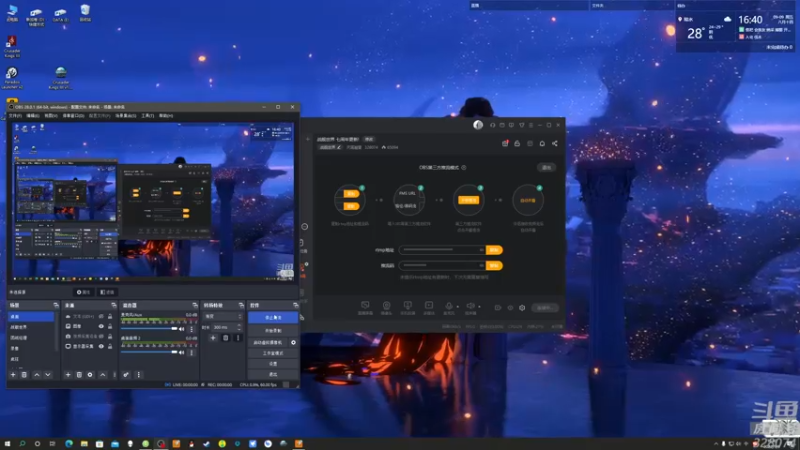Open the Help menu in OBS
The width and height of the screenshot is (800, 450).
166,116
